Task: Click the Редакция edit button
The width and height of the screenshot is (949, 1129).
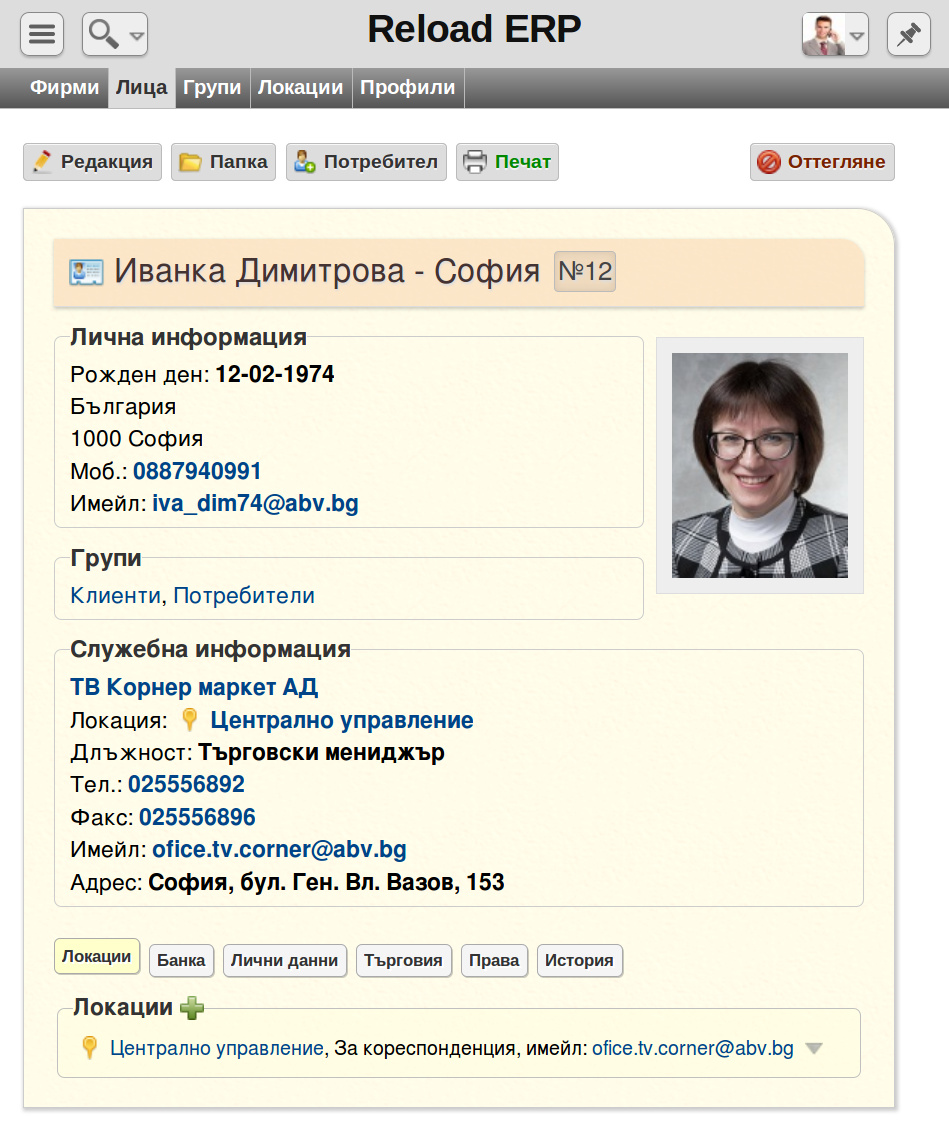Action: click(x=92, y=162)
